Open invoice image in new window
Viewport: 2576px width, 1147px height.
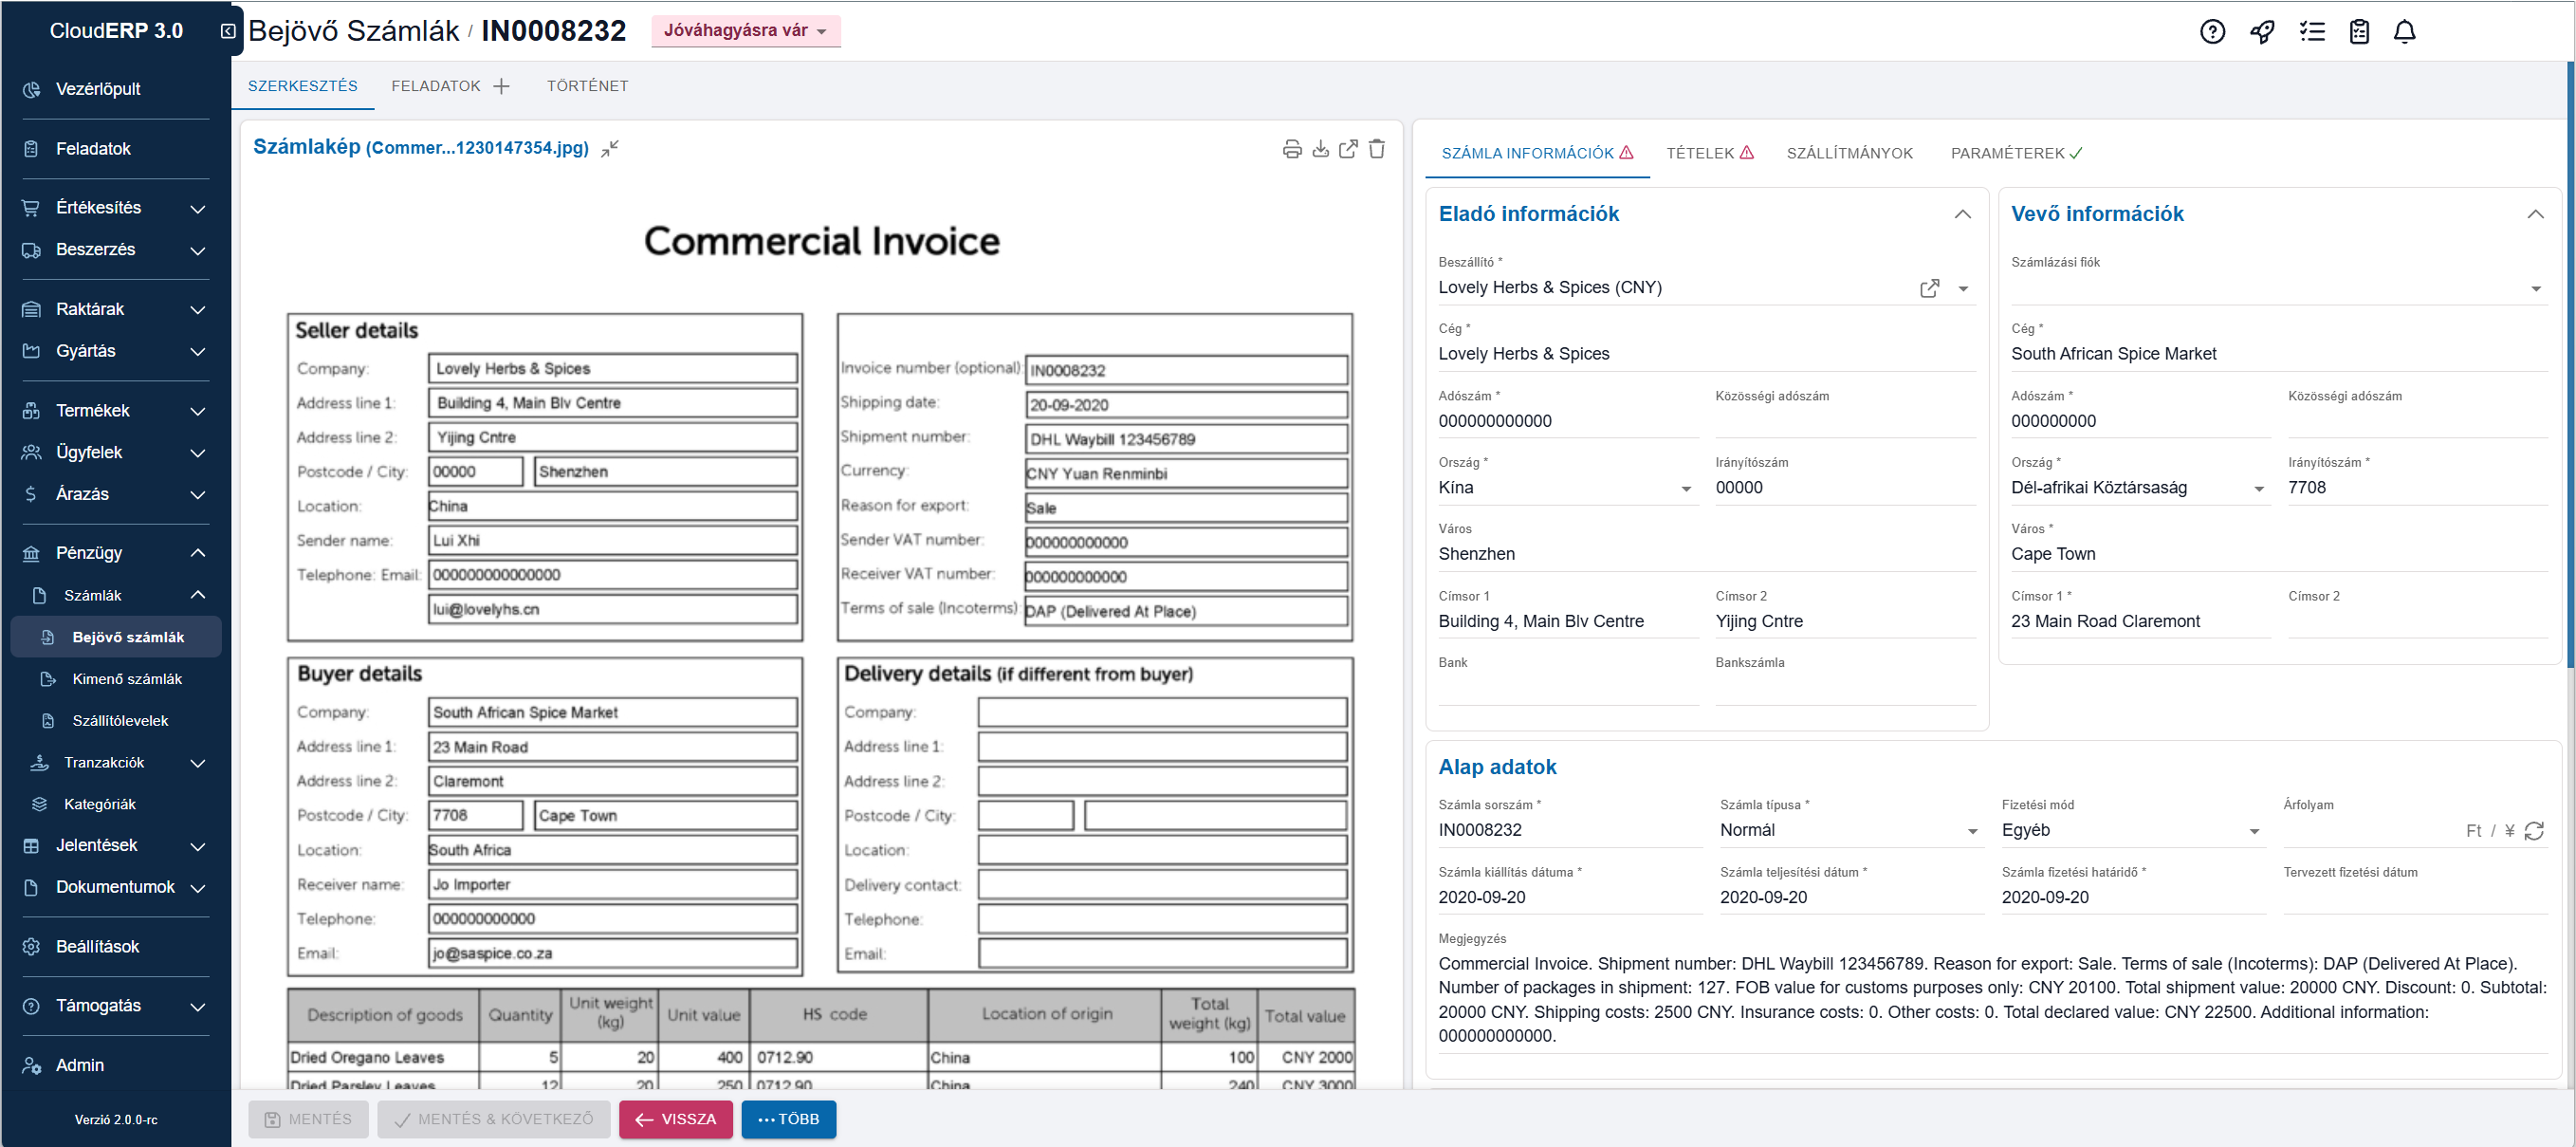tap(1348, 149)
